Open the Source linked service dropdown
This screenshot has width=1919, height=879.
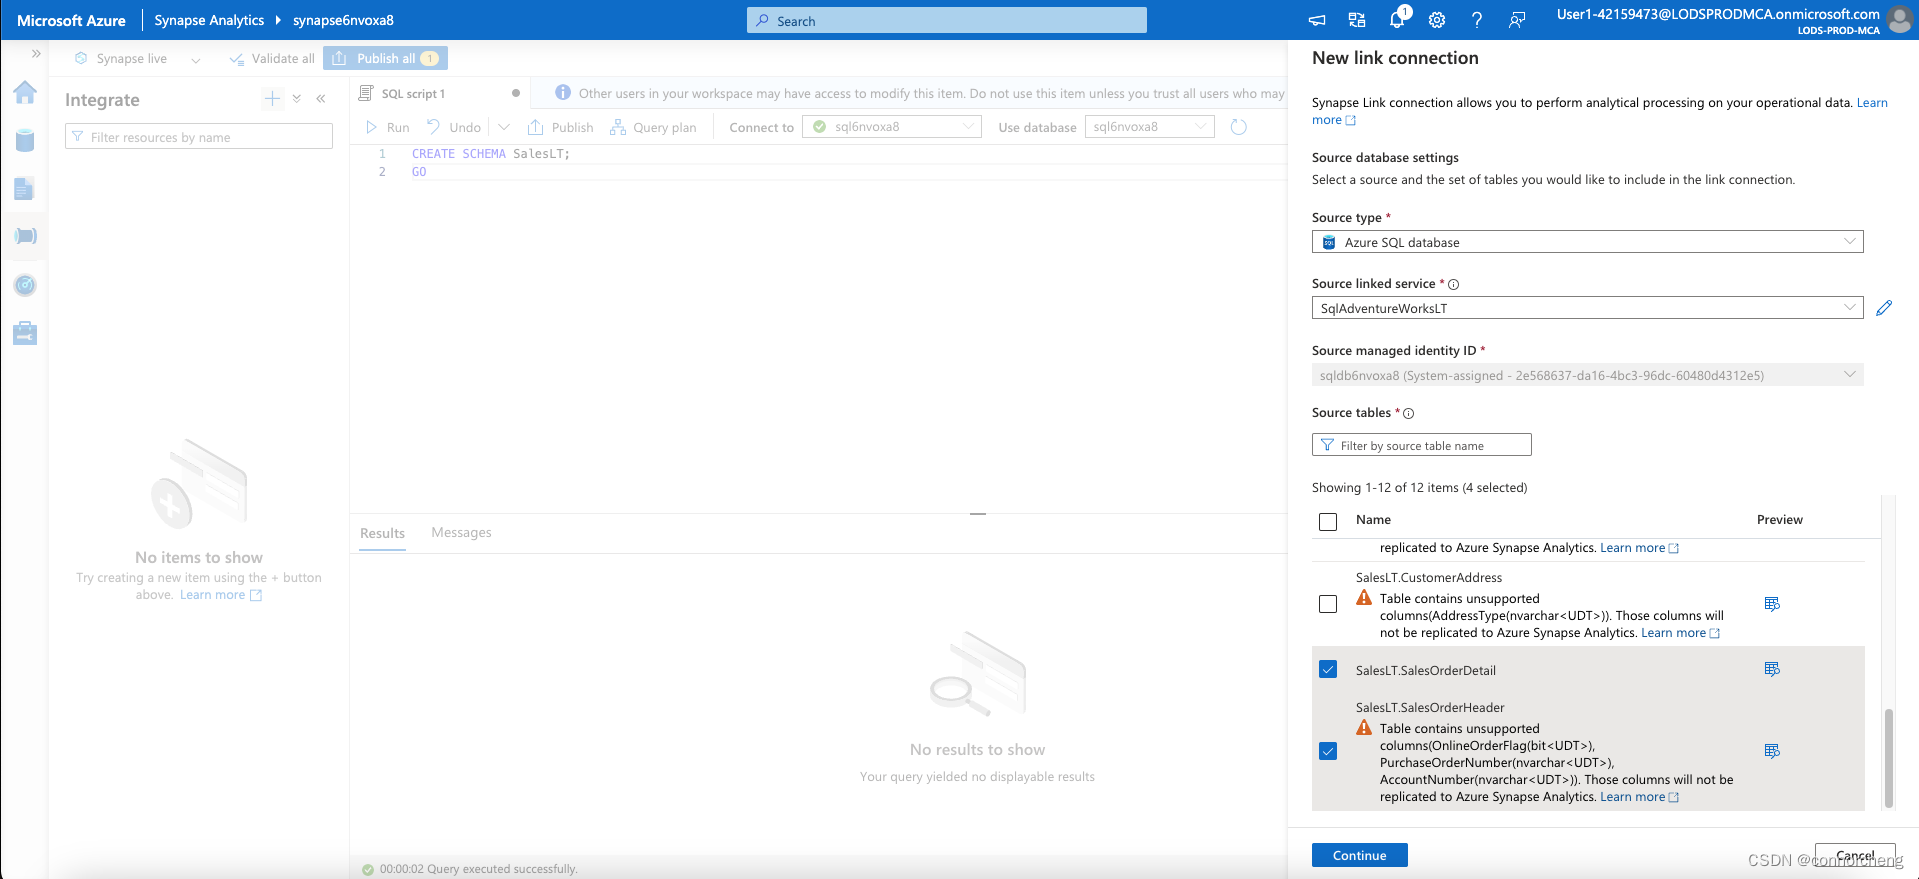pyautogui.click(x=1588, y=308)
